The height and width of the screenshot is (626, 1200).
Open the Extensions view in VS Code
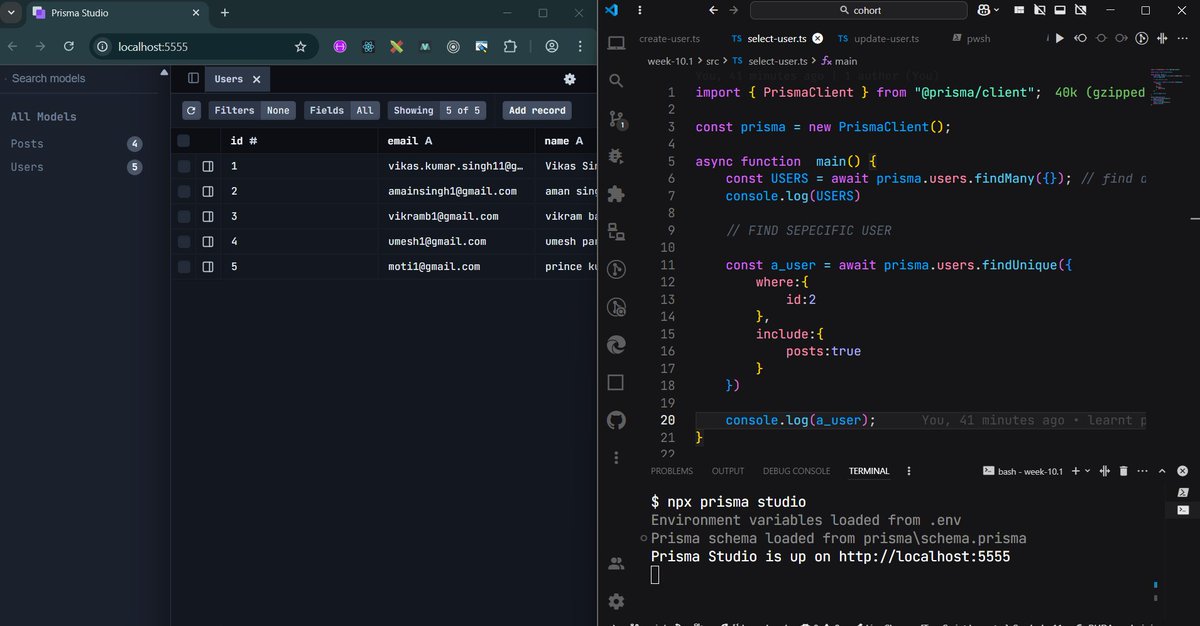click(x=616, y=194)
